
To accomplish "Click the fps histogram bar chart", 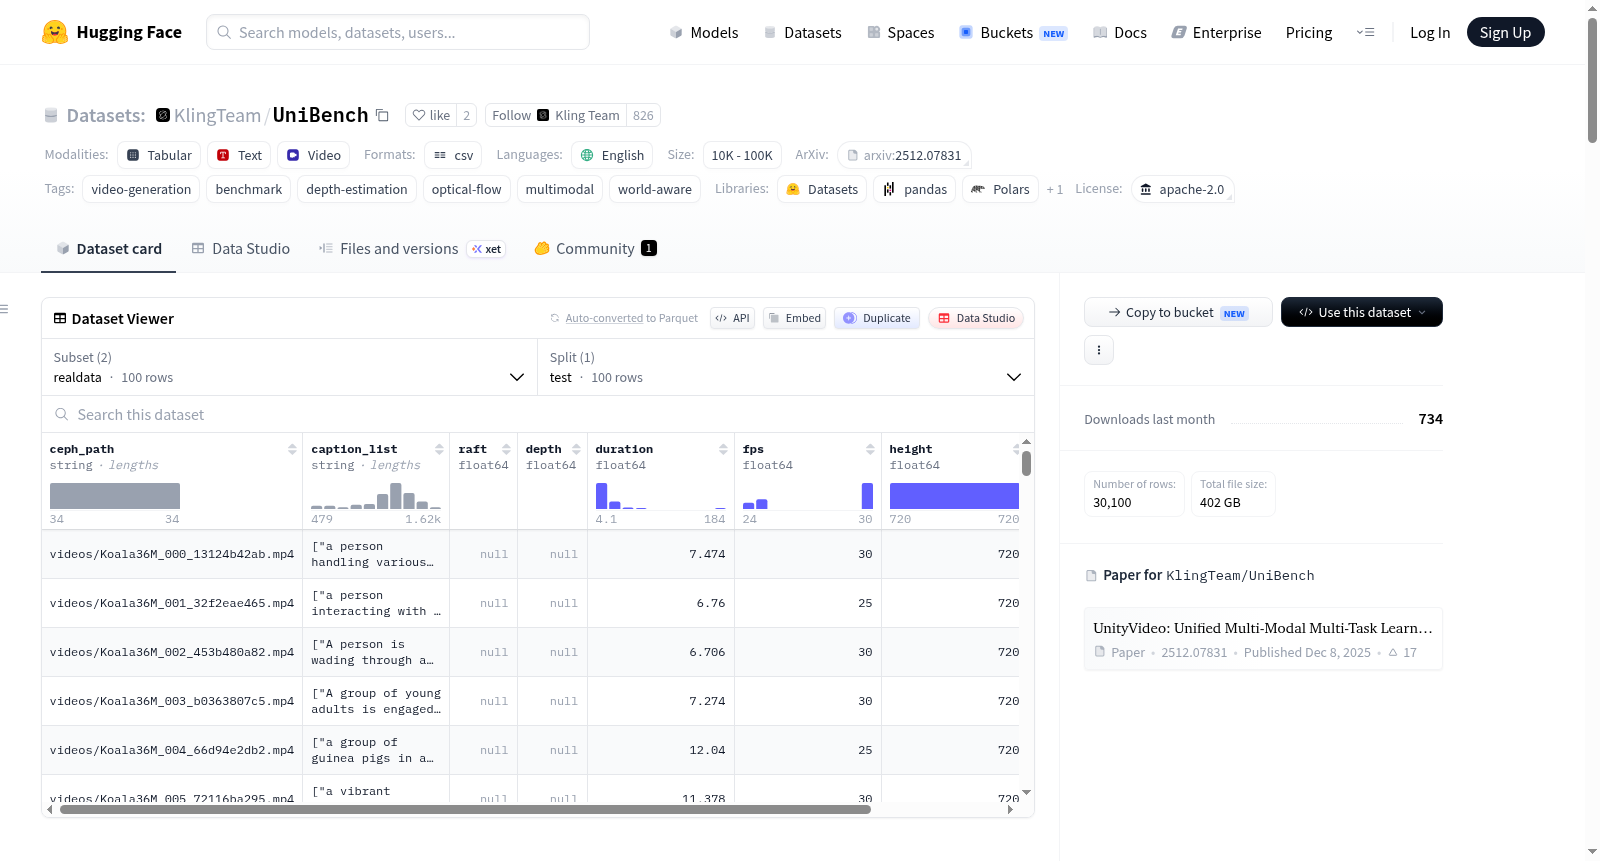I will click(x=807, y=496).
